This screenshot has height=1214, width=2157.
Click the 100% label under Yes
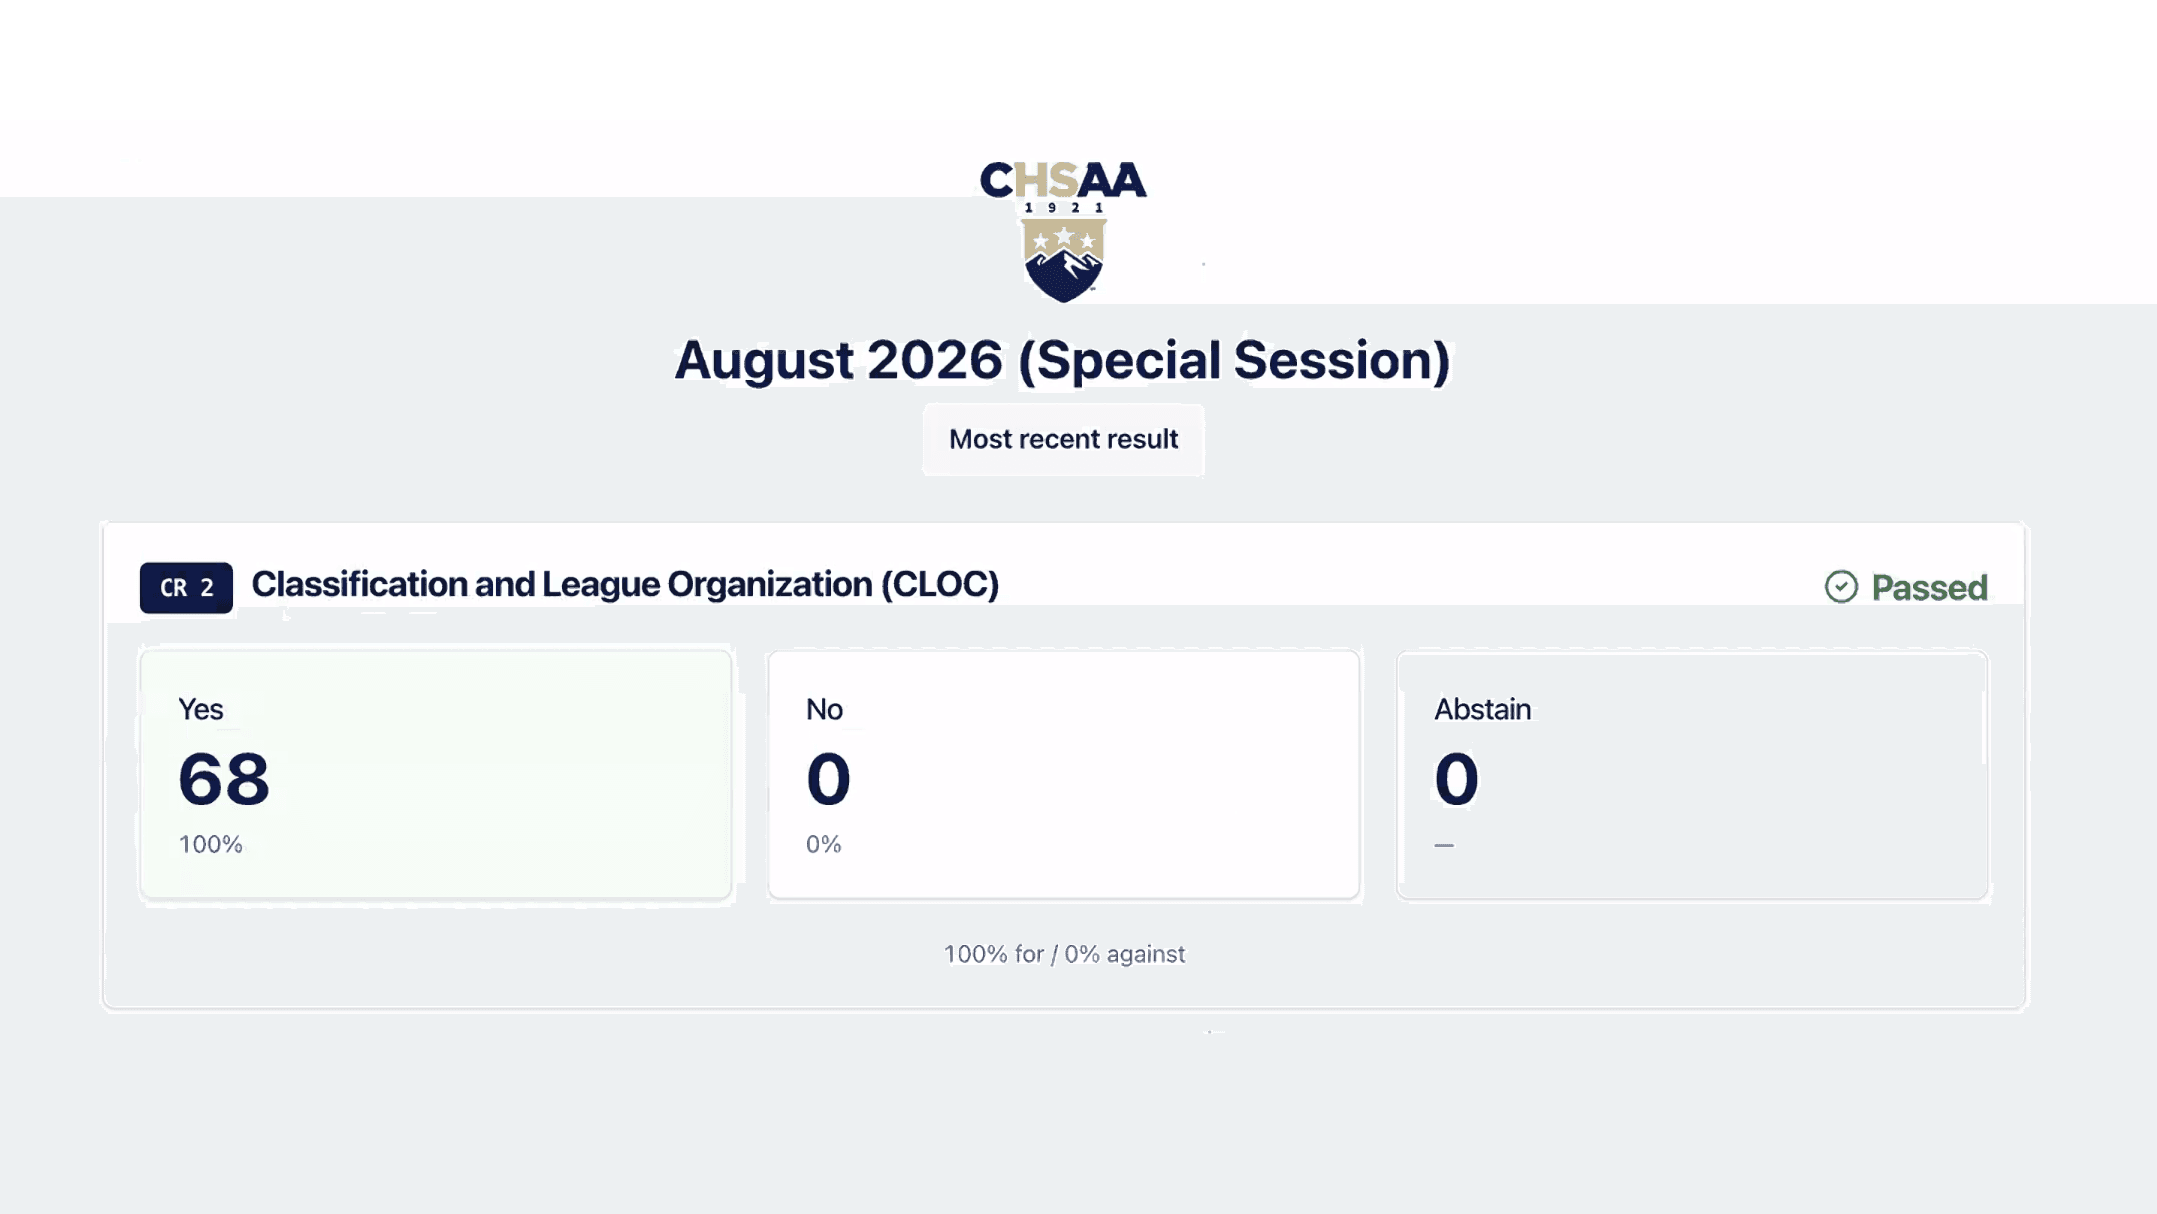pyautogui.click(x=211, y=844)
